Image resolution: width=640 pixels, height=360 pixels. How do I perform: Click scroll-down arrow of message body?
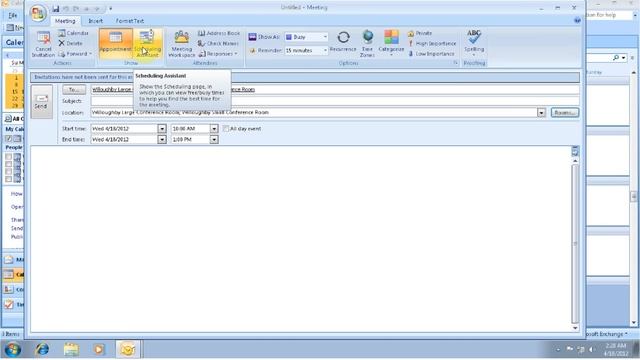pyautogui.click(x=575, y=328)
